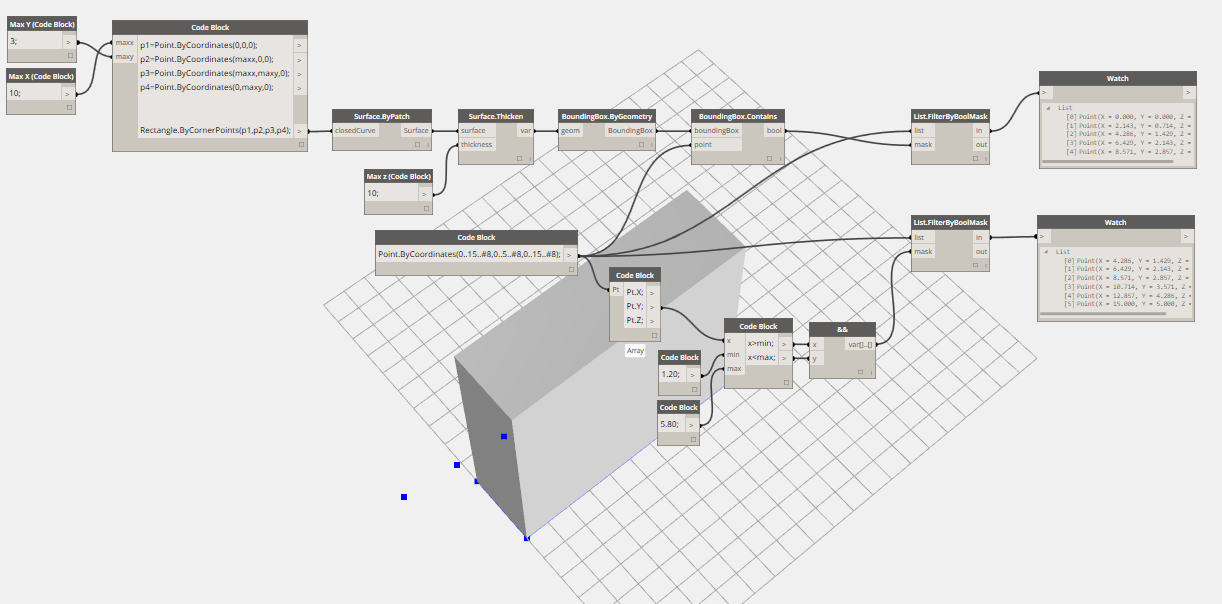
Task: Click bool output port on BoundingBox.Contains
Action: pos(774,130)
